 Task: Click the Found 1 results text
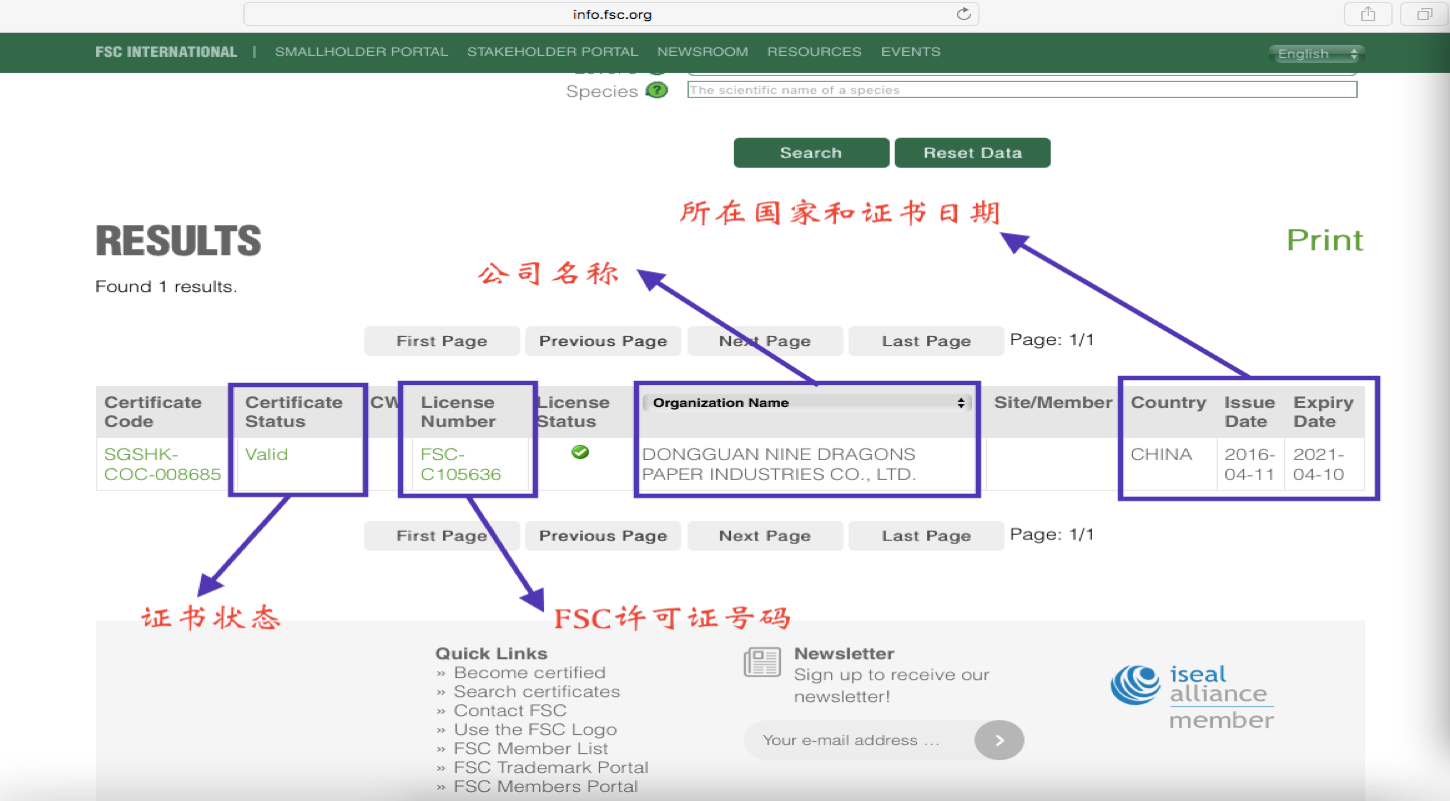(x=166, y=287)
